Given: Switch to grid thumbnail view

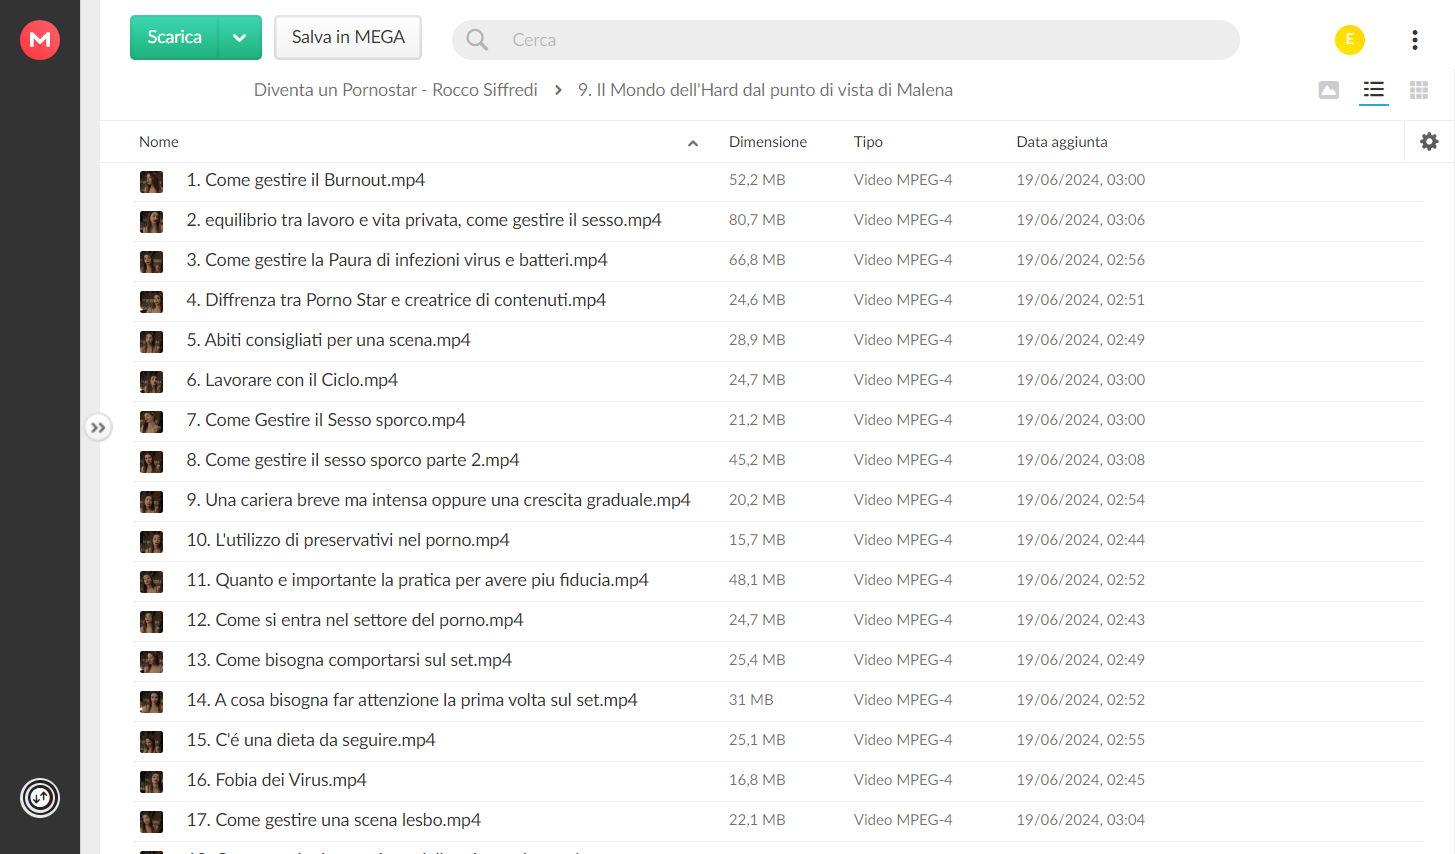Looking at the screenshot, I should click(x=1418, y=90).
